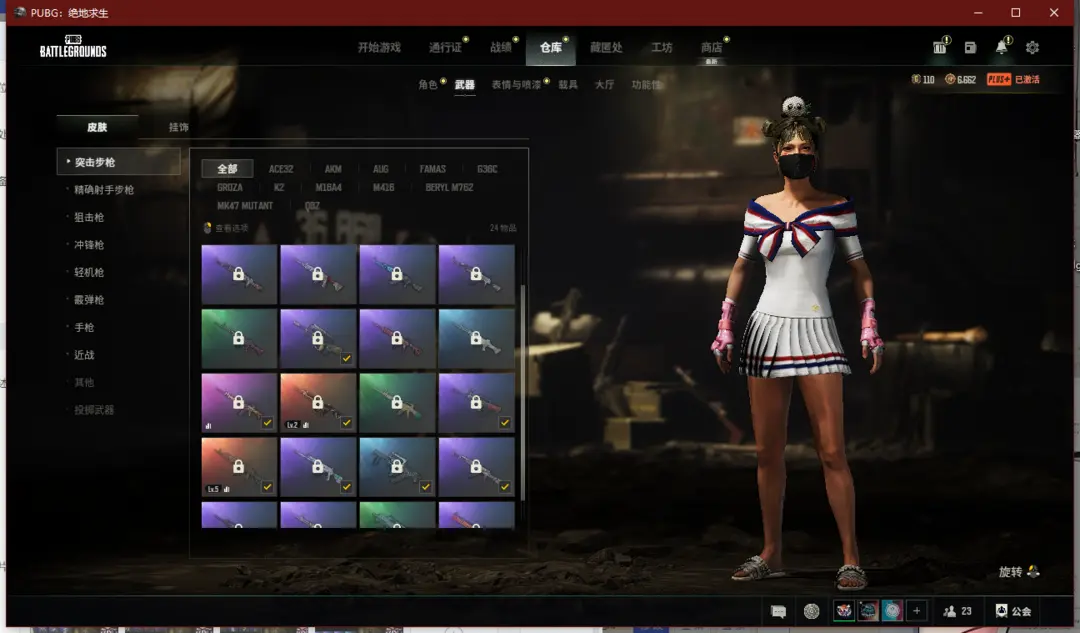The height and width of the screenshot is (633, 1080).
Task: Filter skins by QBZ
Action: coord(312,206)
